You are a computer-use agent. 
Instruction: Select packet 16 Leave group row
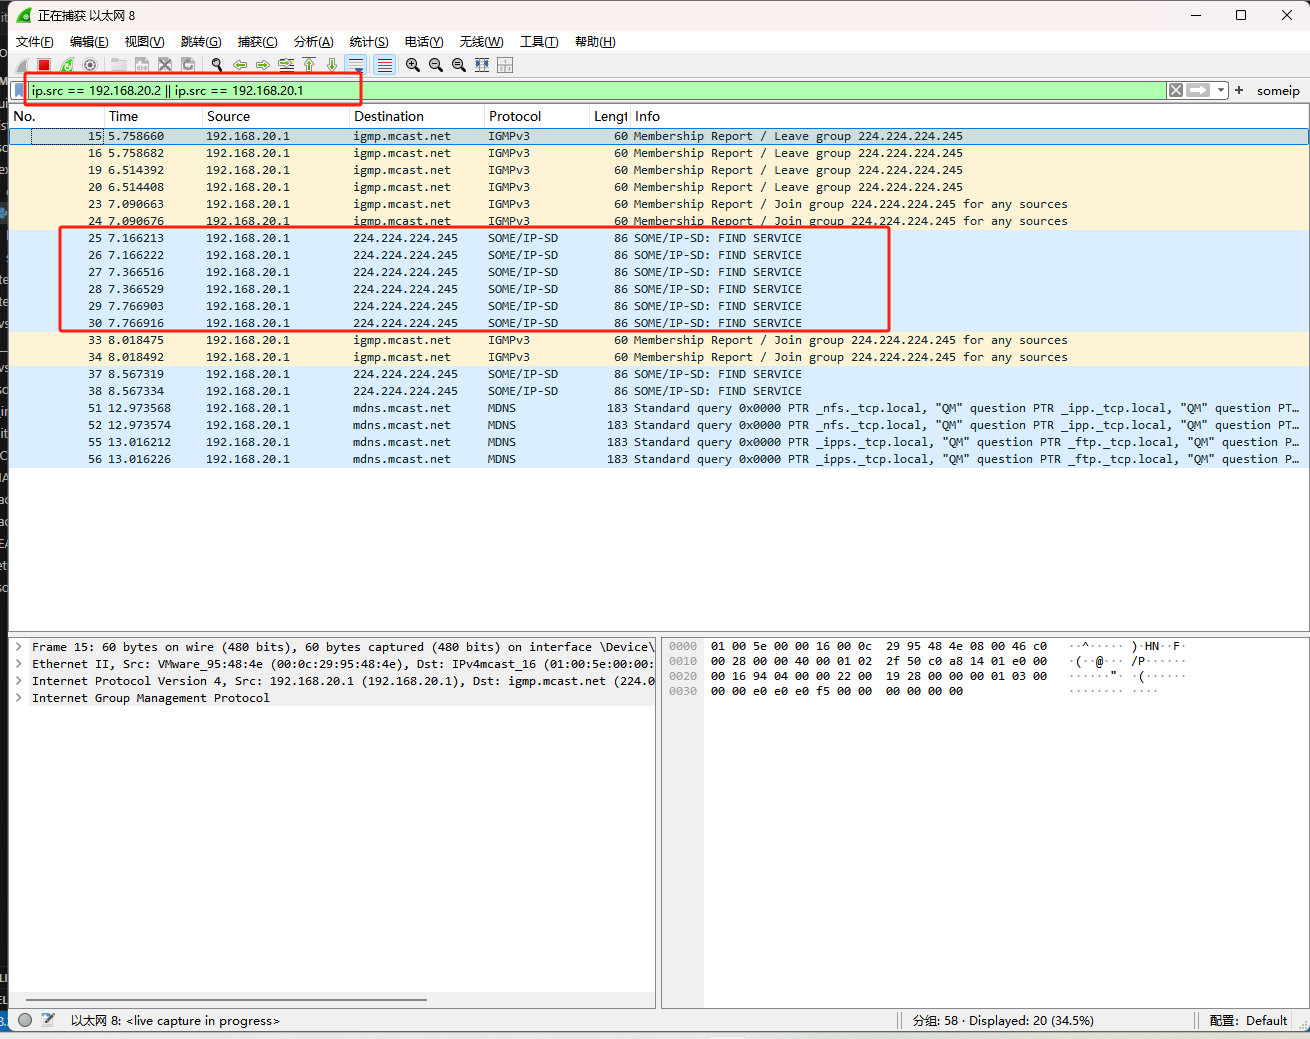click(658, 153)
